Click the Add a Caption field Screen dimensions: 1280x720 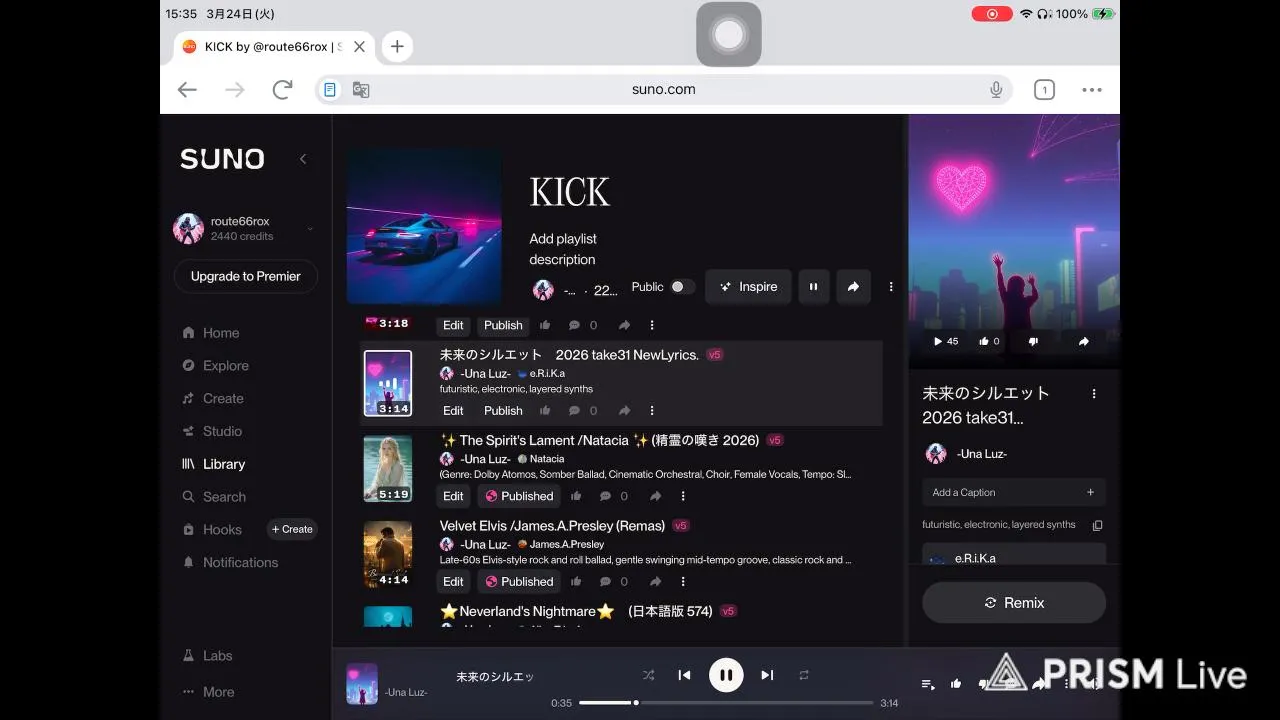(1014, 492)
